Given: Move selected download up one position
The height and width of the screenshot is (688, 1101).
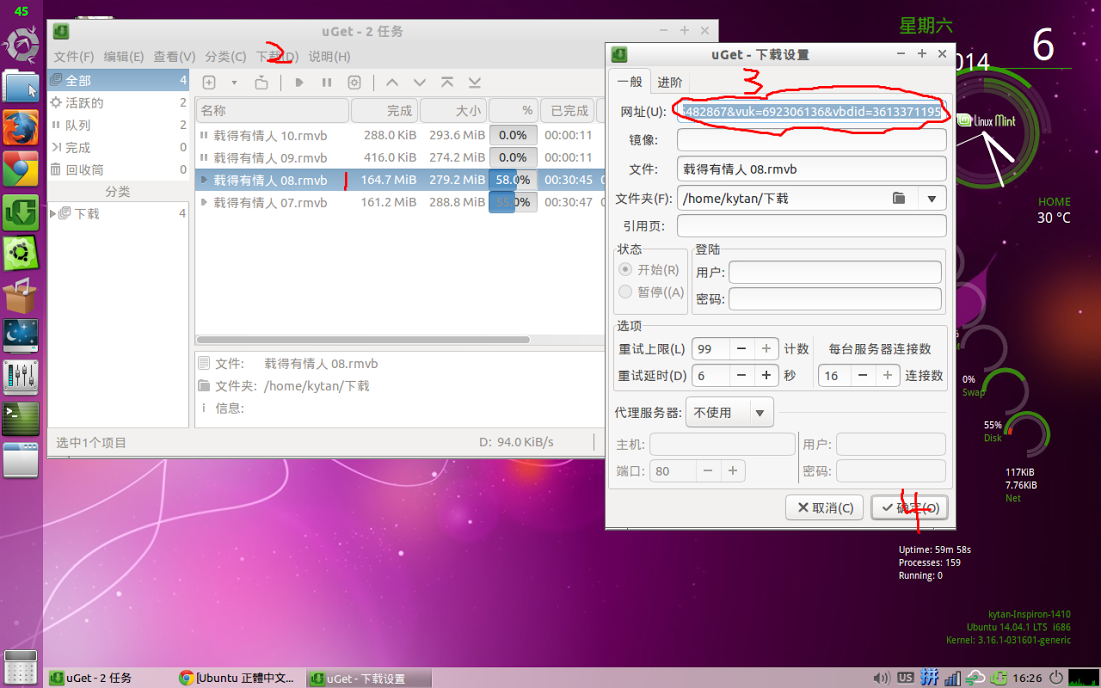Looking at the screenshot, I should click(x=392, y=83).
